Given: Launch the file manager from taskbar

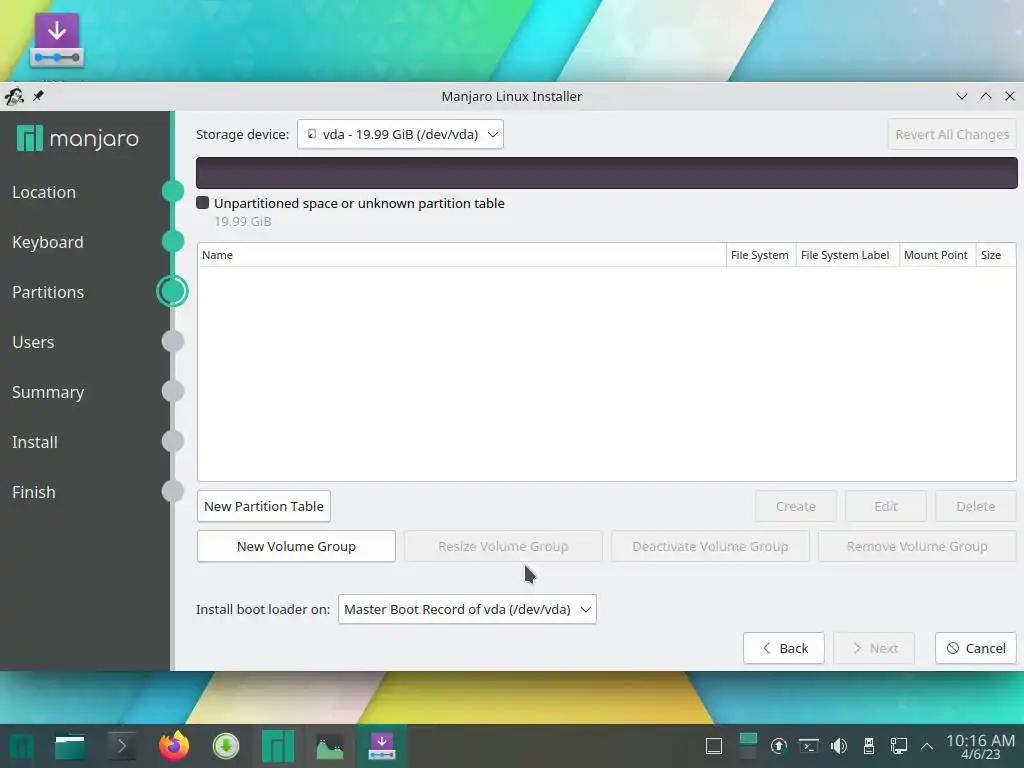Looking at the screenshot, I should coord(70,746).
